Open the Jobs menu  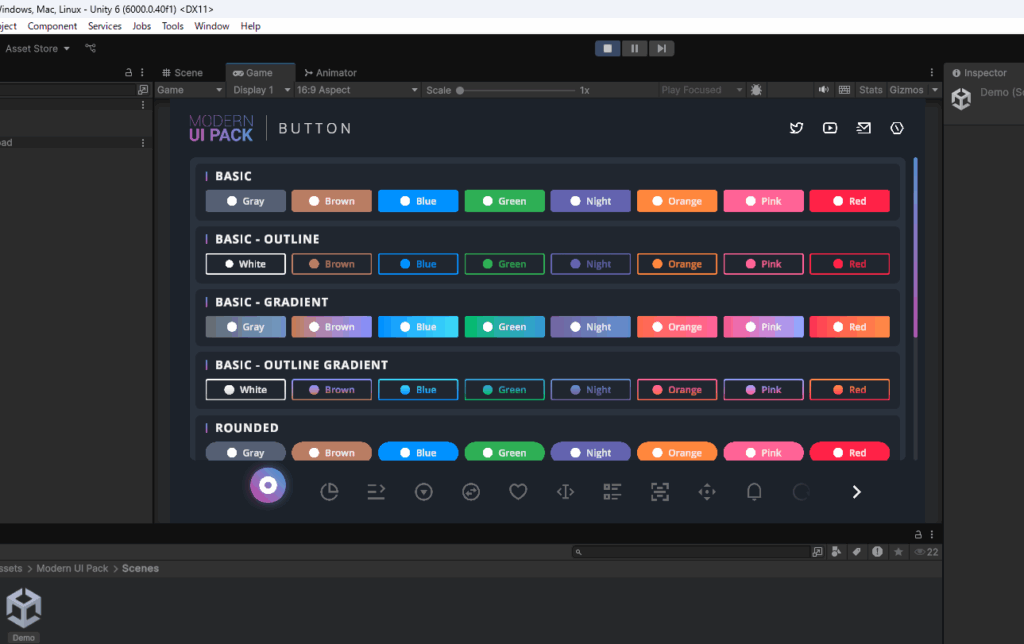142,26
